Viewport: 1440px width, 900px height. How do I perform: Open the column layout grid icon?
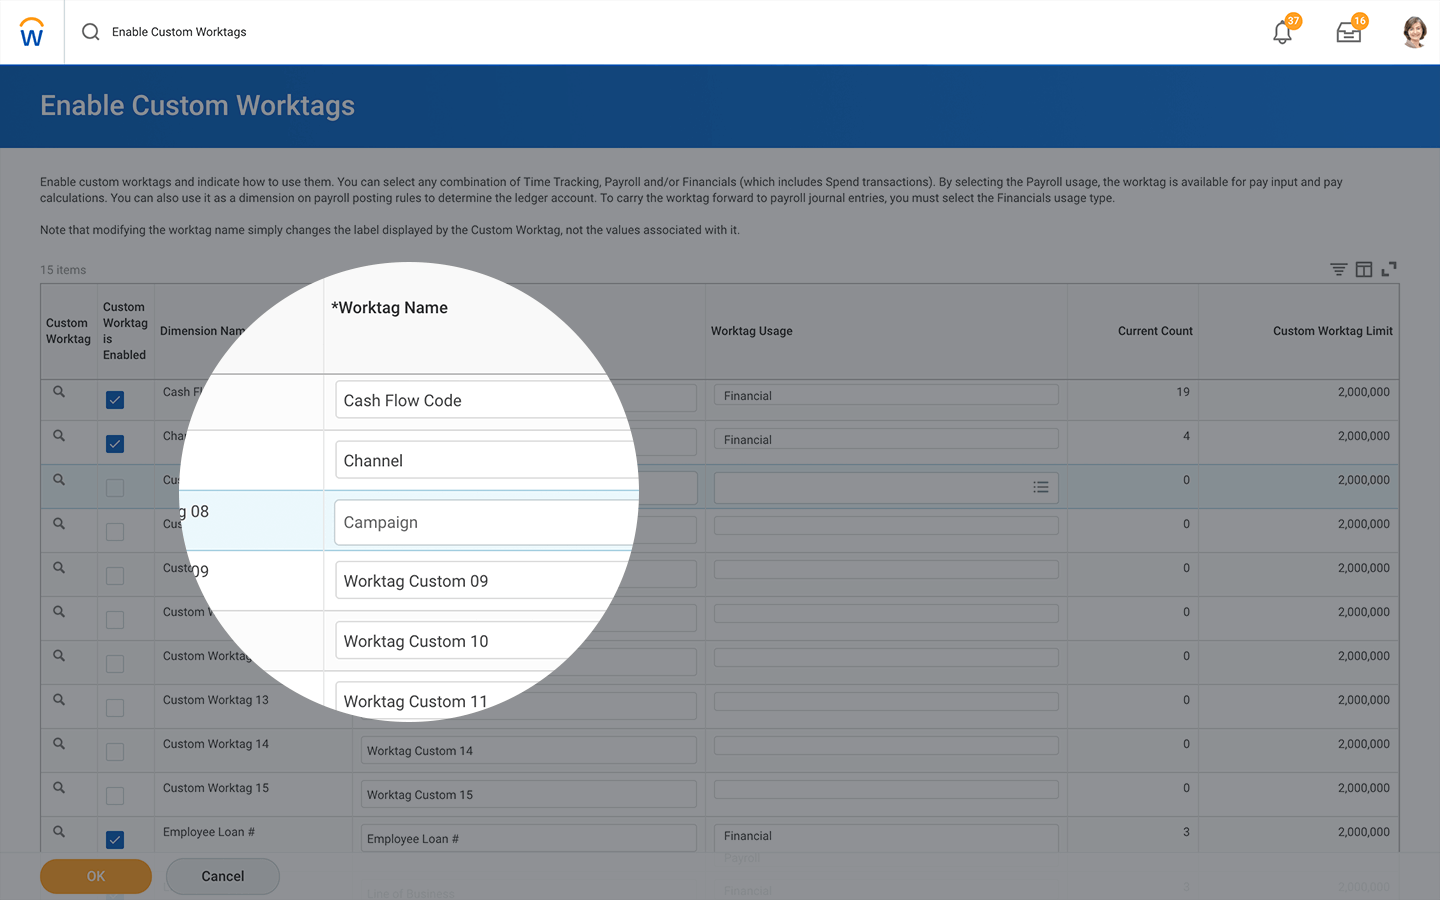point(1364,269)
